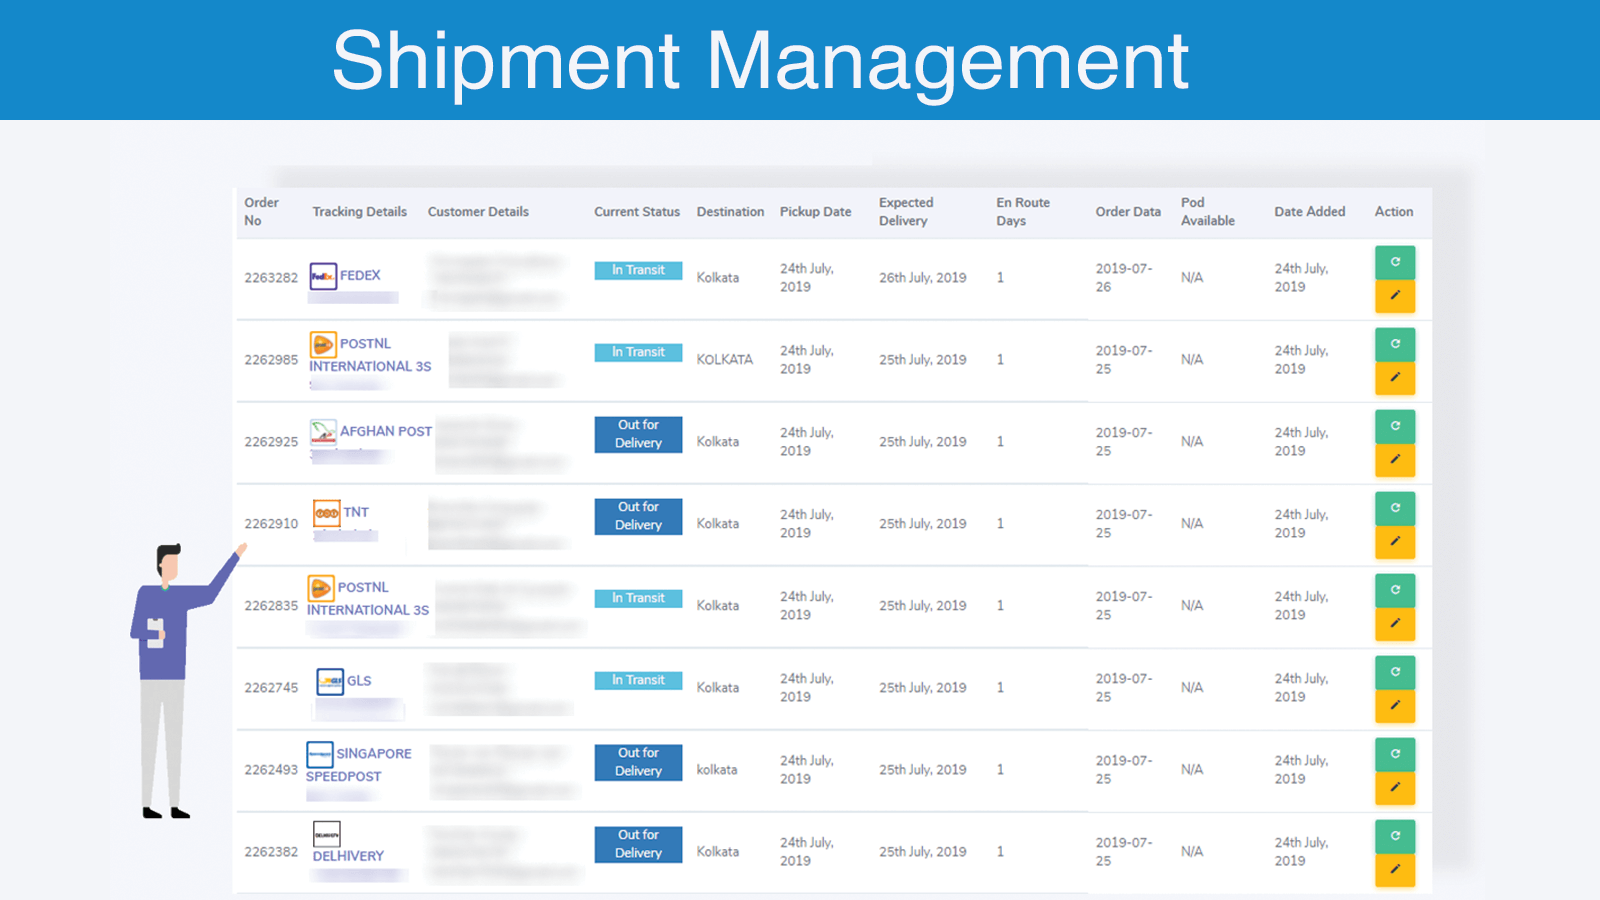This screenshot has height=900, width=1600.
Task: Click the In Transit badge on order 2263282
Action: click(x=637, y=270)
